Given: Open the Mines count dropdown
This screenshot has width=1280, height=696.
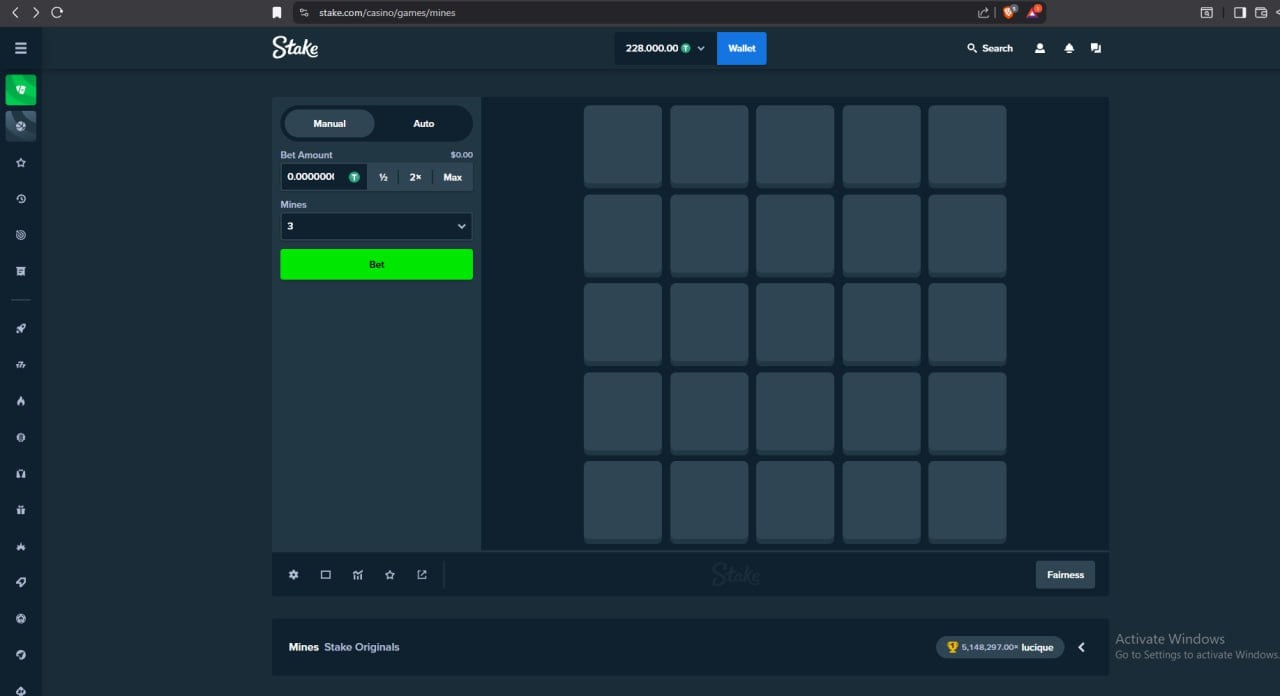Looking at the screenshot, I should pyautogui.click(x=376, y=226).
